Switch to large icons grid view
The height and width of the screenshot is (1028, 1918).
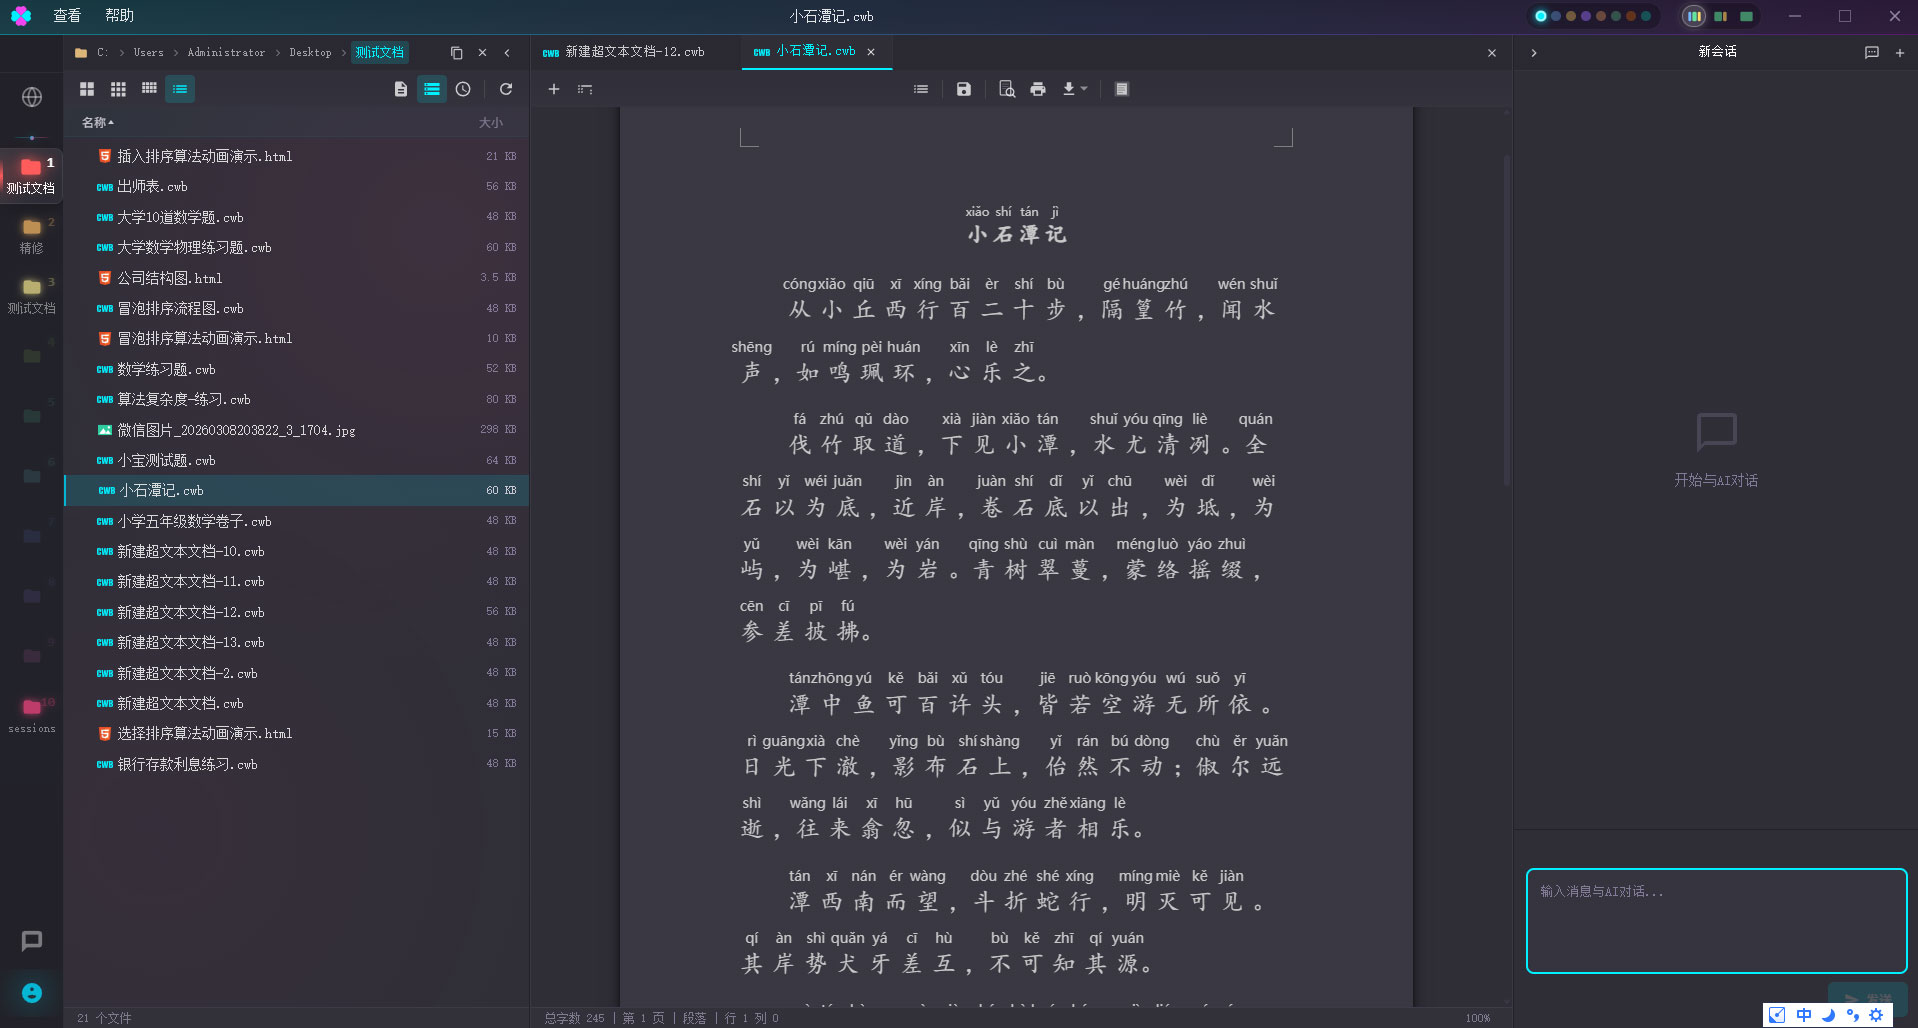tap(87, 89)
